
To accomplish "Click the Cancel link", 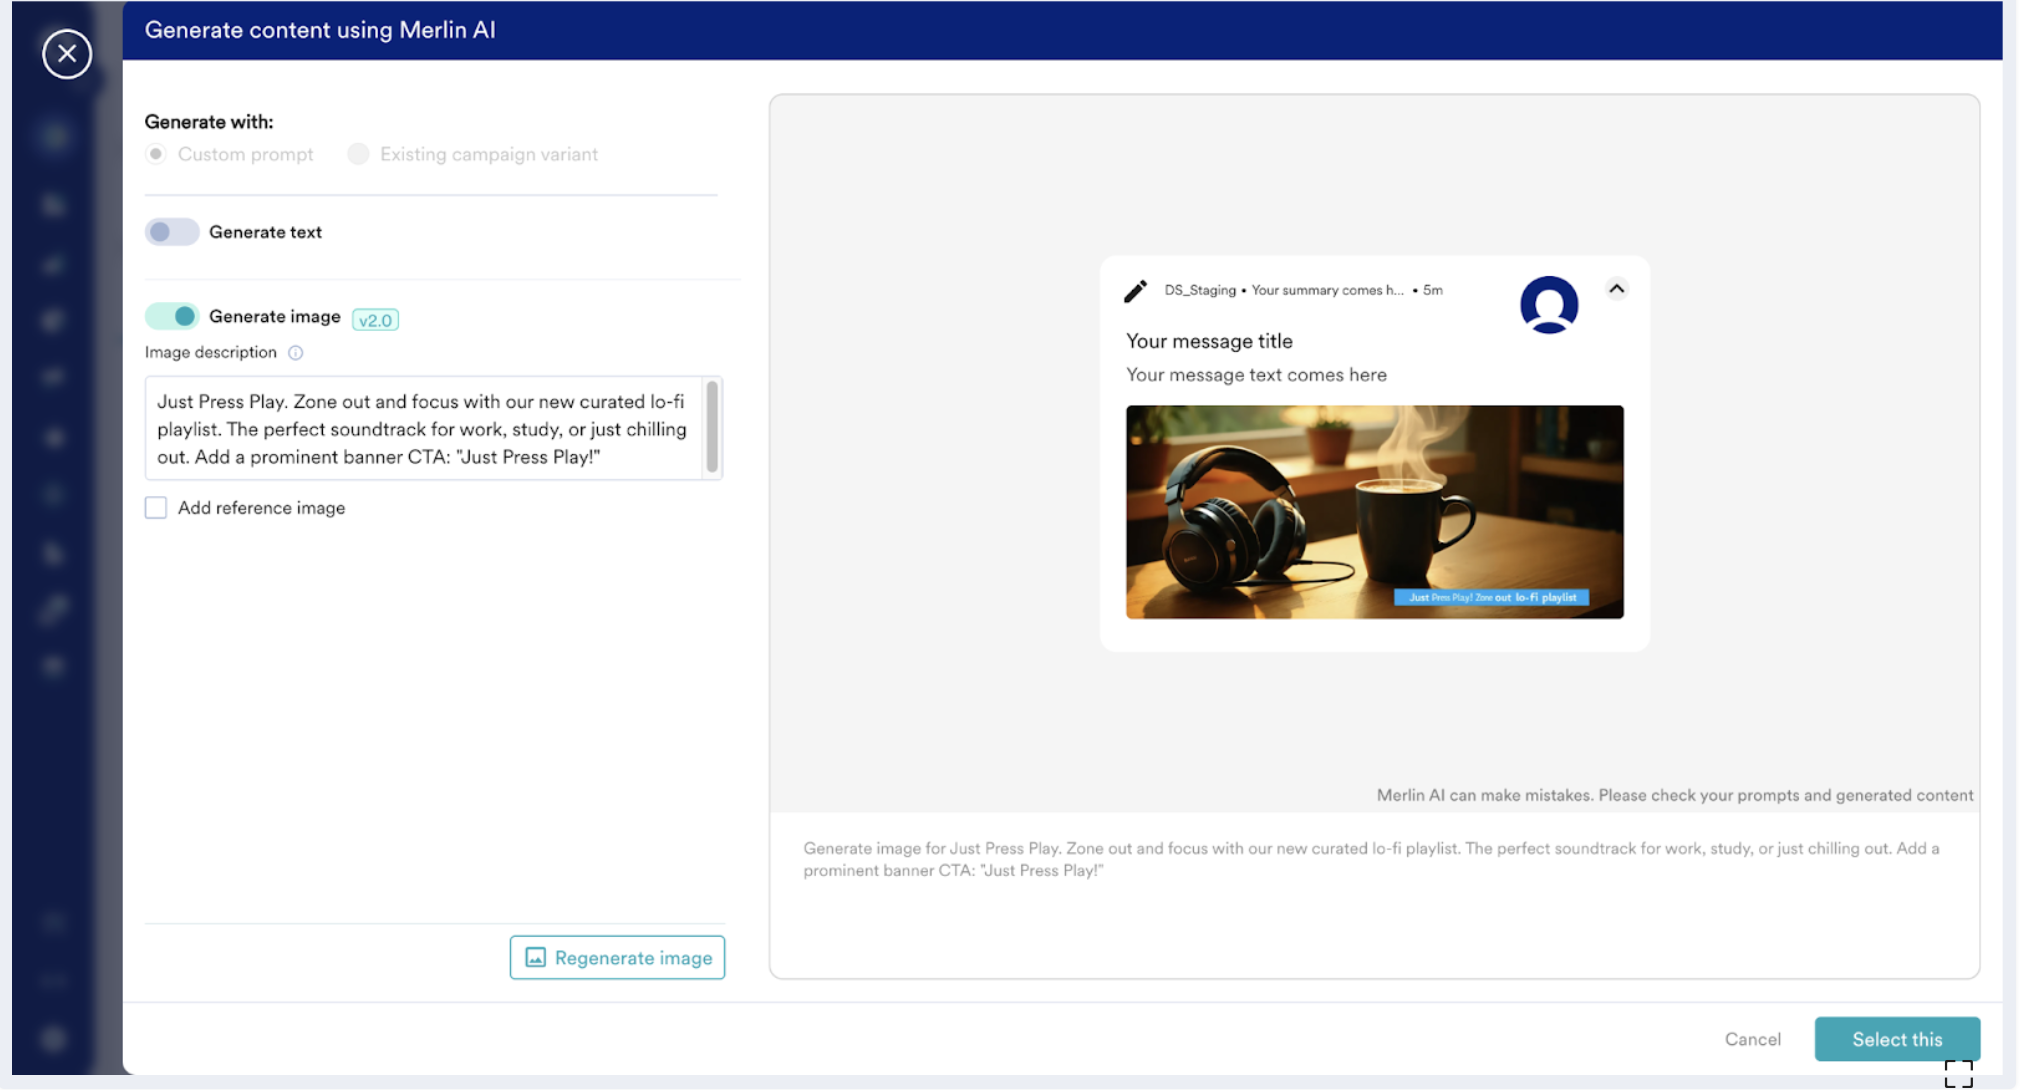I will click(x=1752, y=1040).
